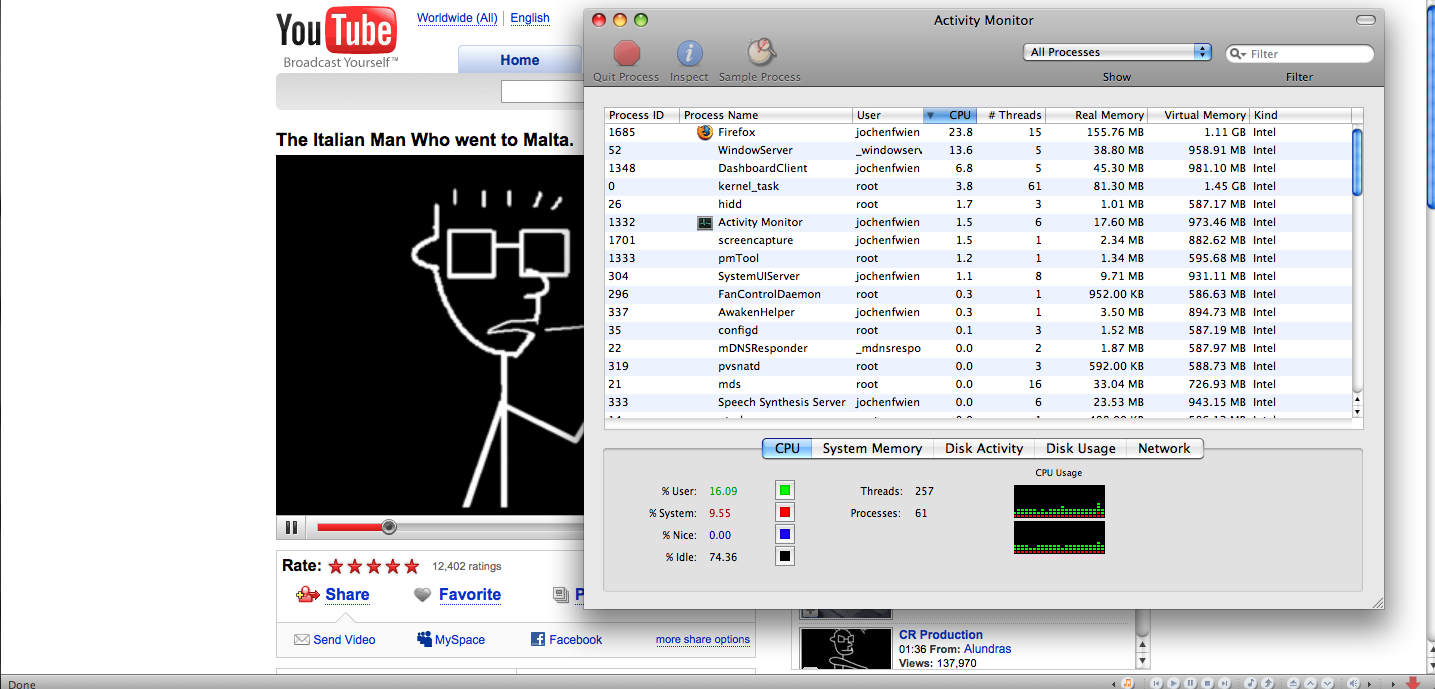Click the Share icon below the video

(x=307, y=595)
